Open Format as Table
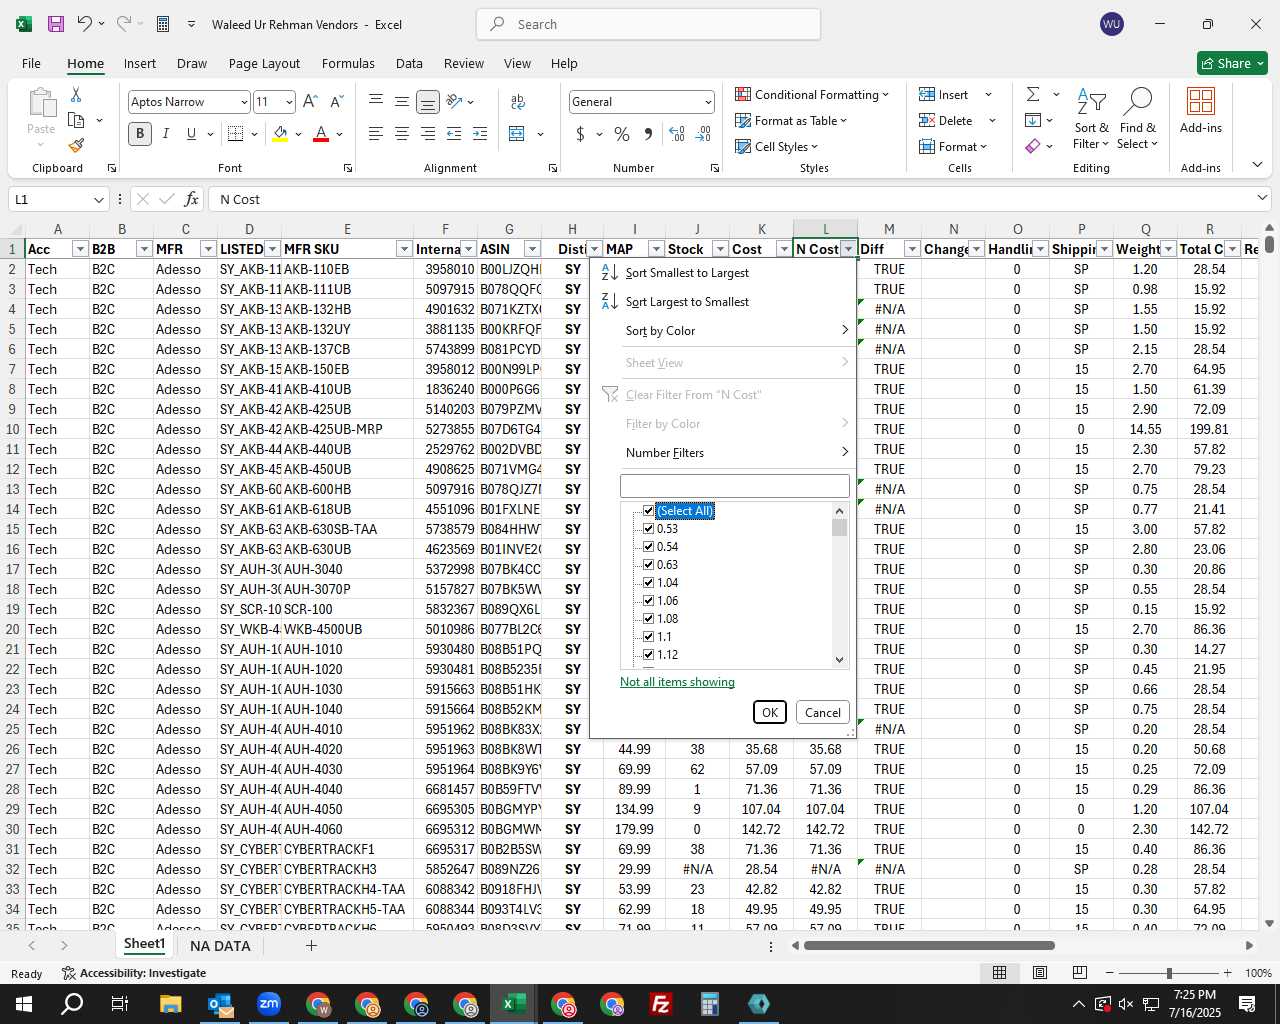1280x1024 pixels. coord(791,120)
